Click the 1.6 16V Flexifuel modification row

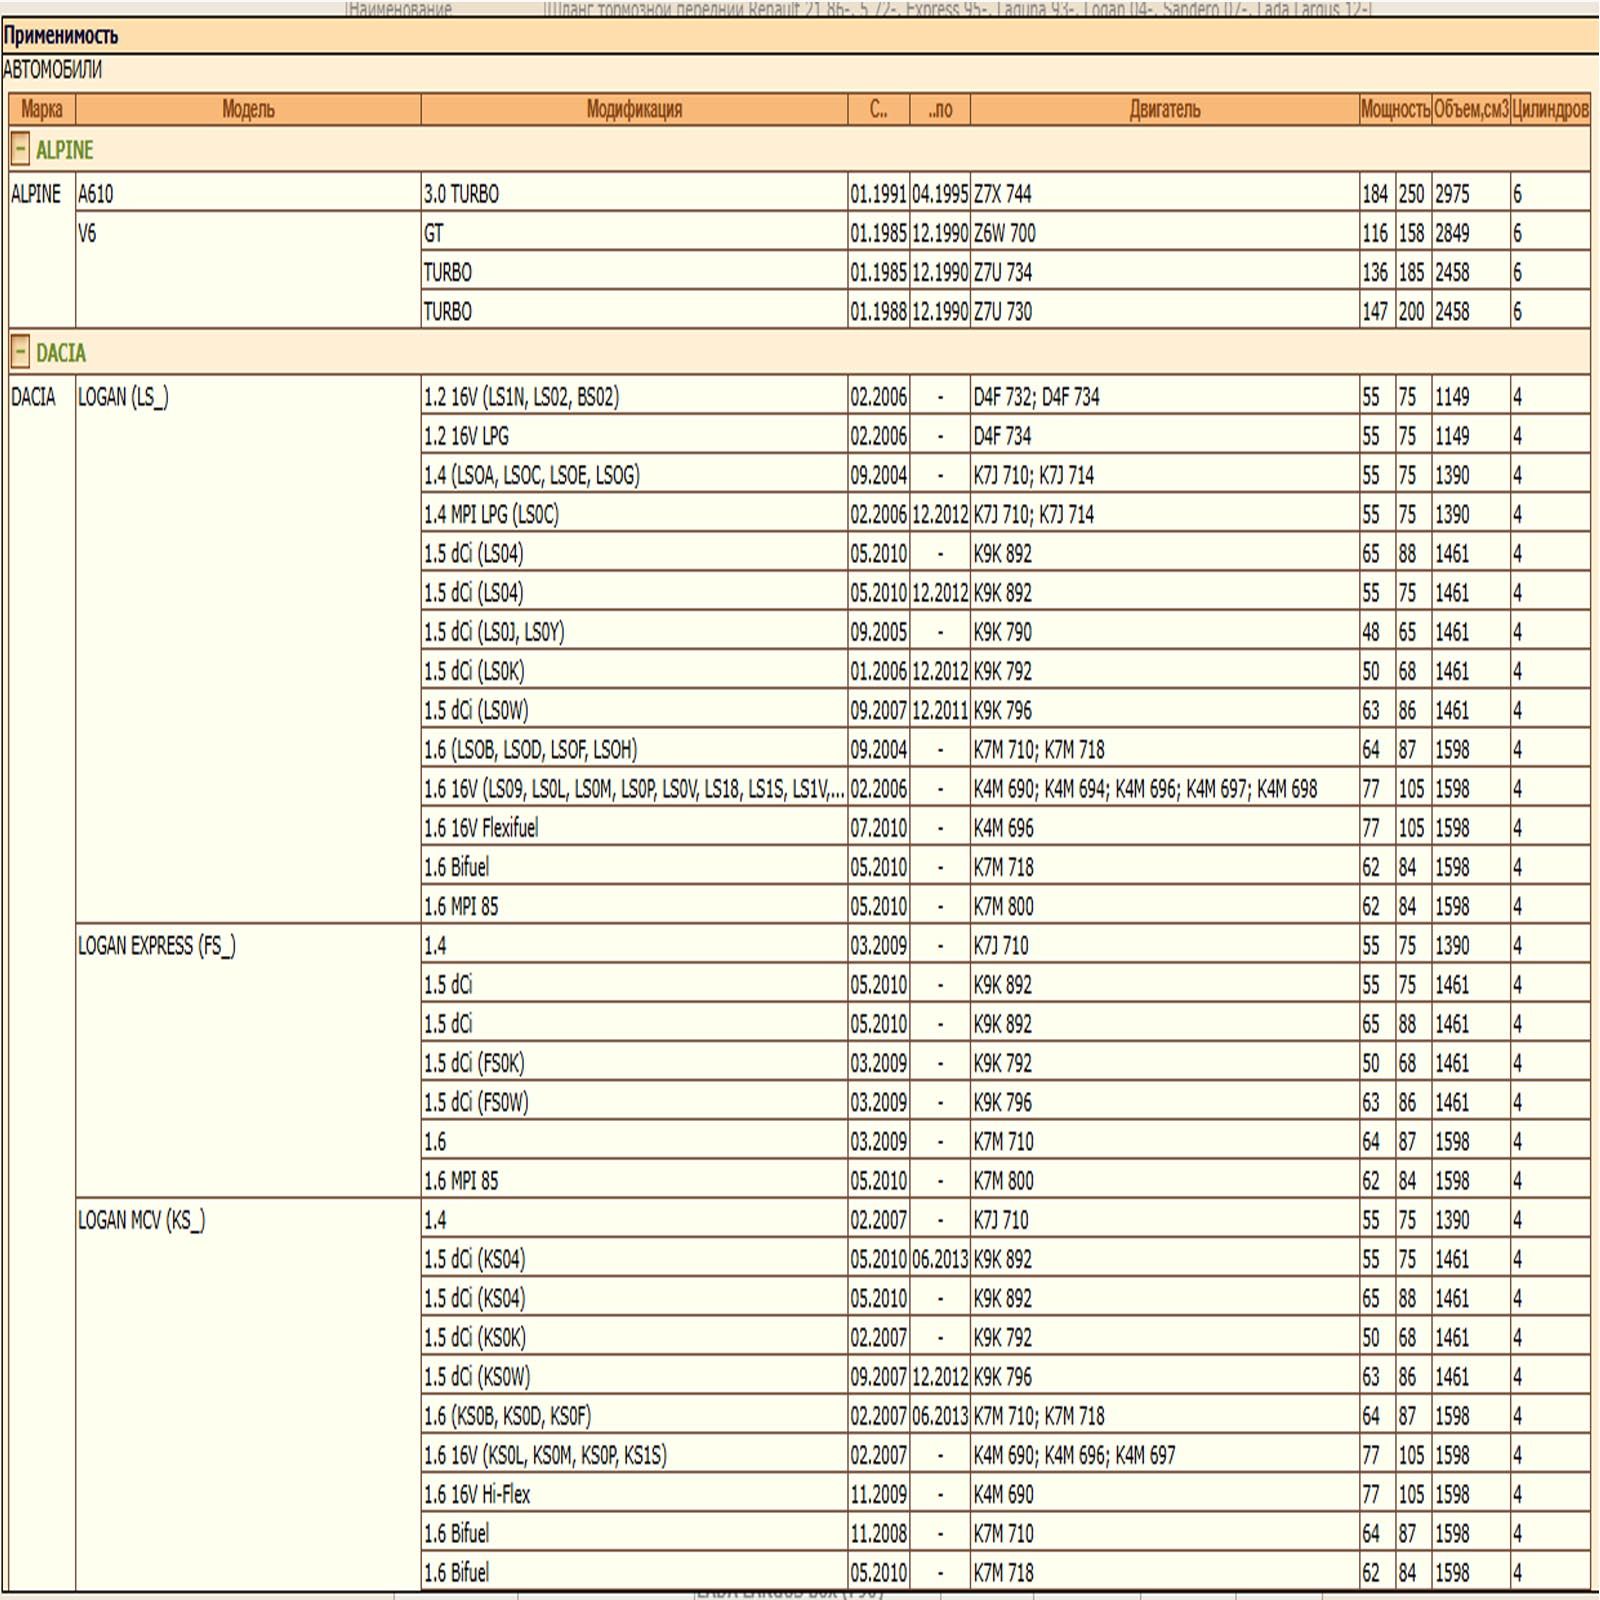[481, 828]
